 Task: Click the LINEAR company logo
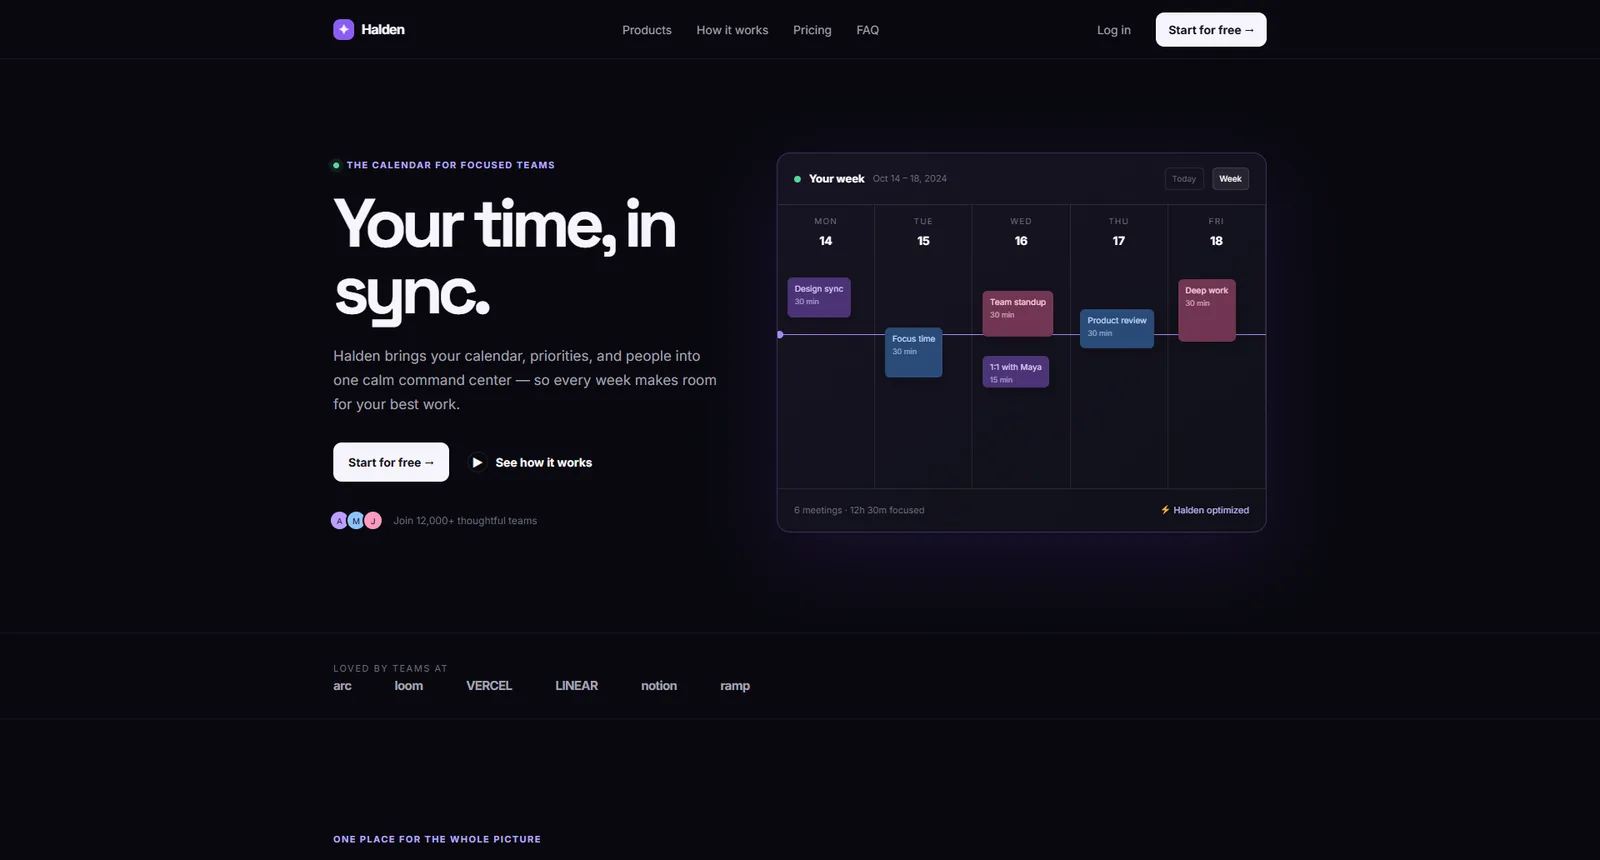click(577, 686)
